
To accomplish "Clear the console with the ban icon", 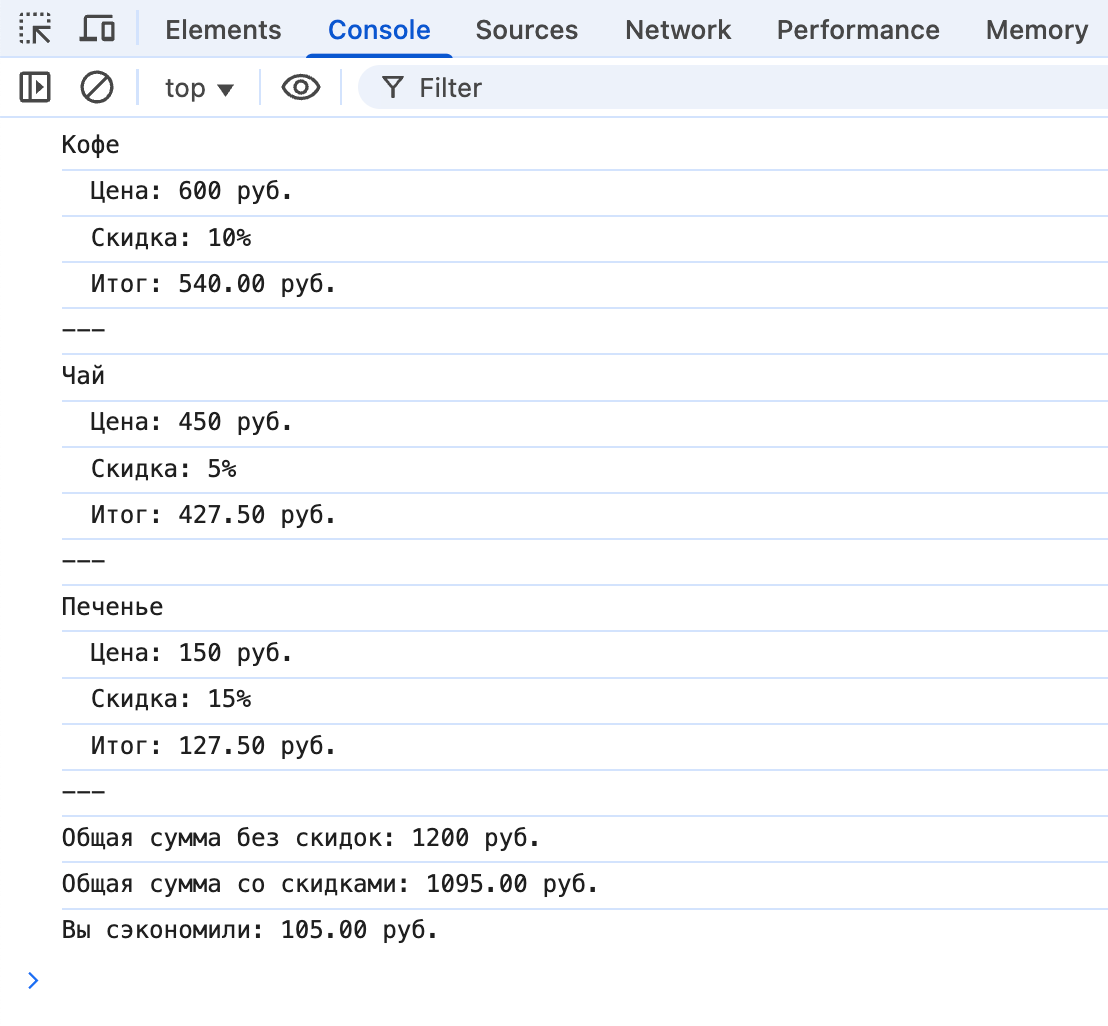I will coord(97,88).
